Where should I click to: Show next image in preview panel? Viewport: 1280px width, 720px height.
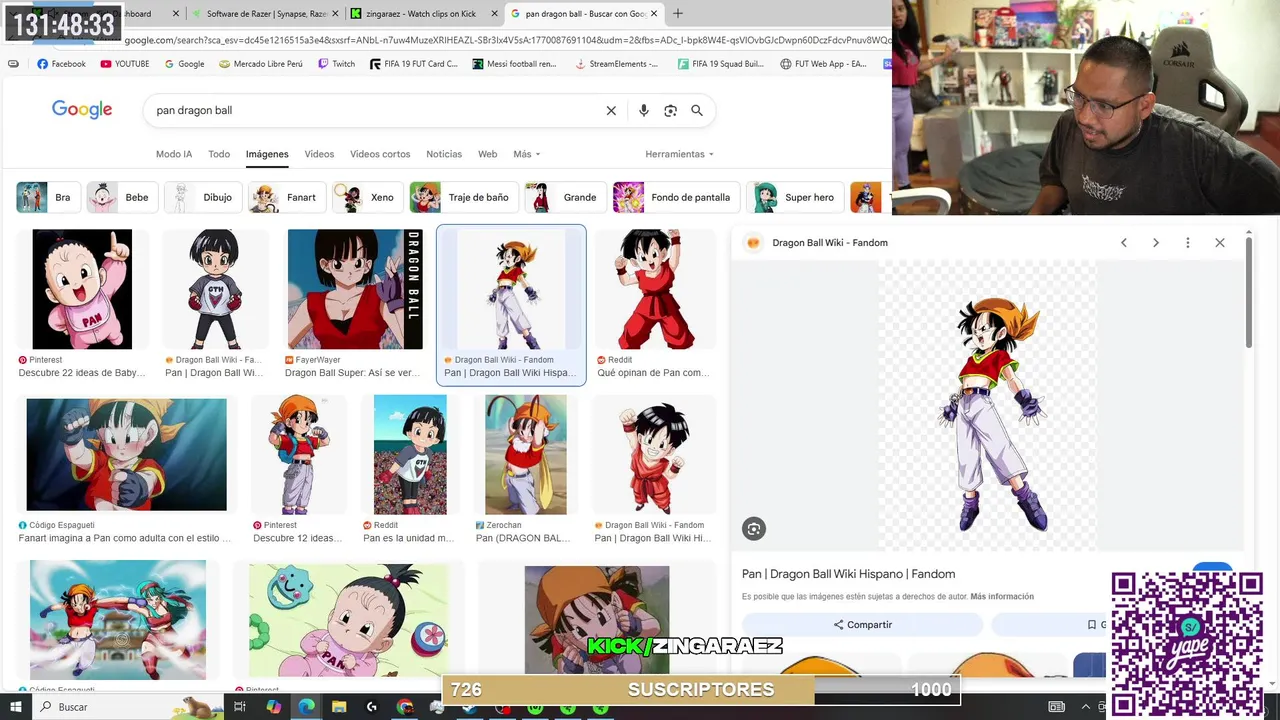1156,243
